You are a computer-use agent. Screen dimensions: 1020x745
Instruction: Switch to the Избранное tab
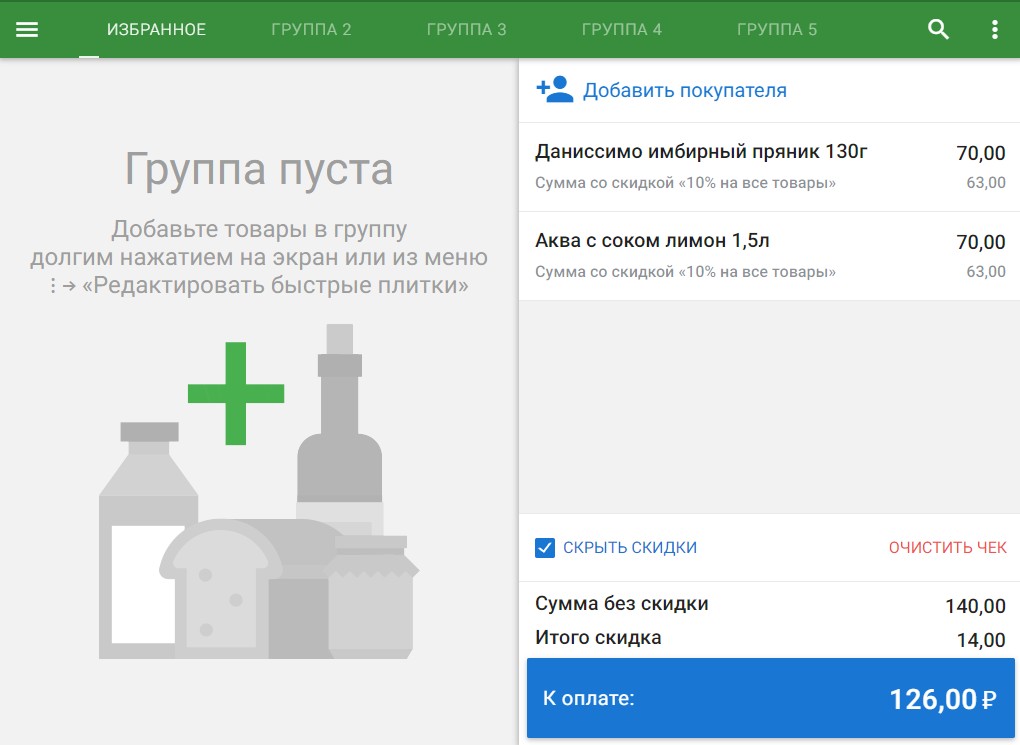pyautogui.click(x=156, y=29)
